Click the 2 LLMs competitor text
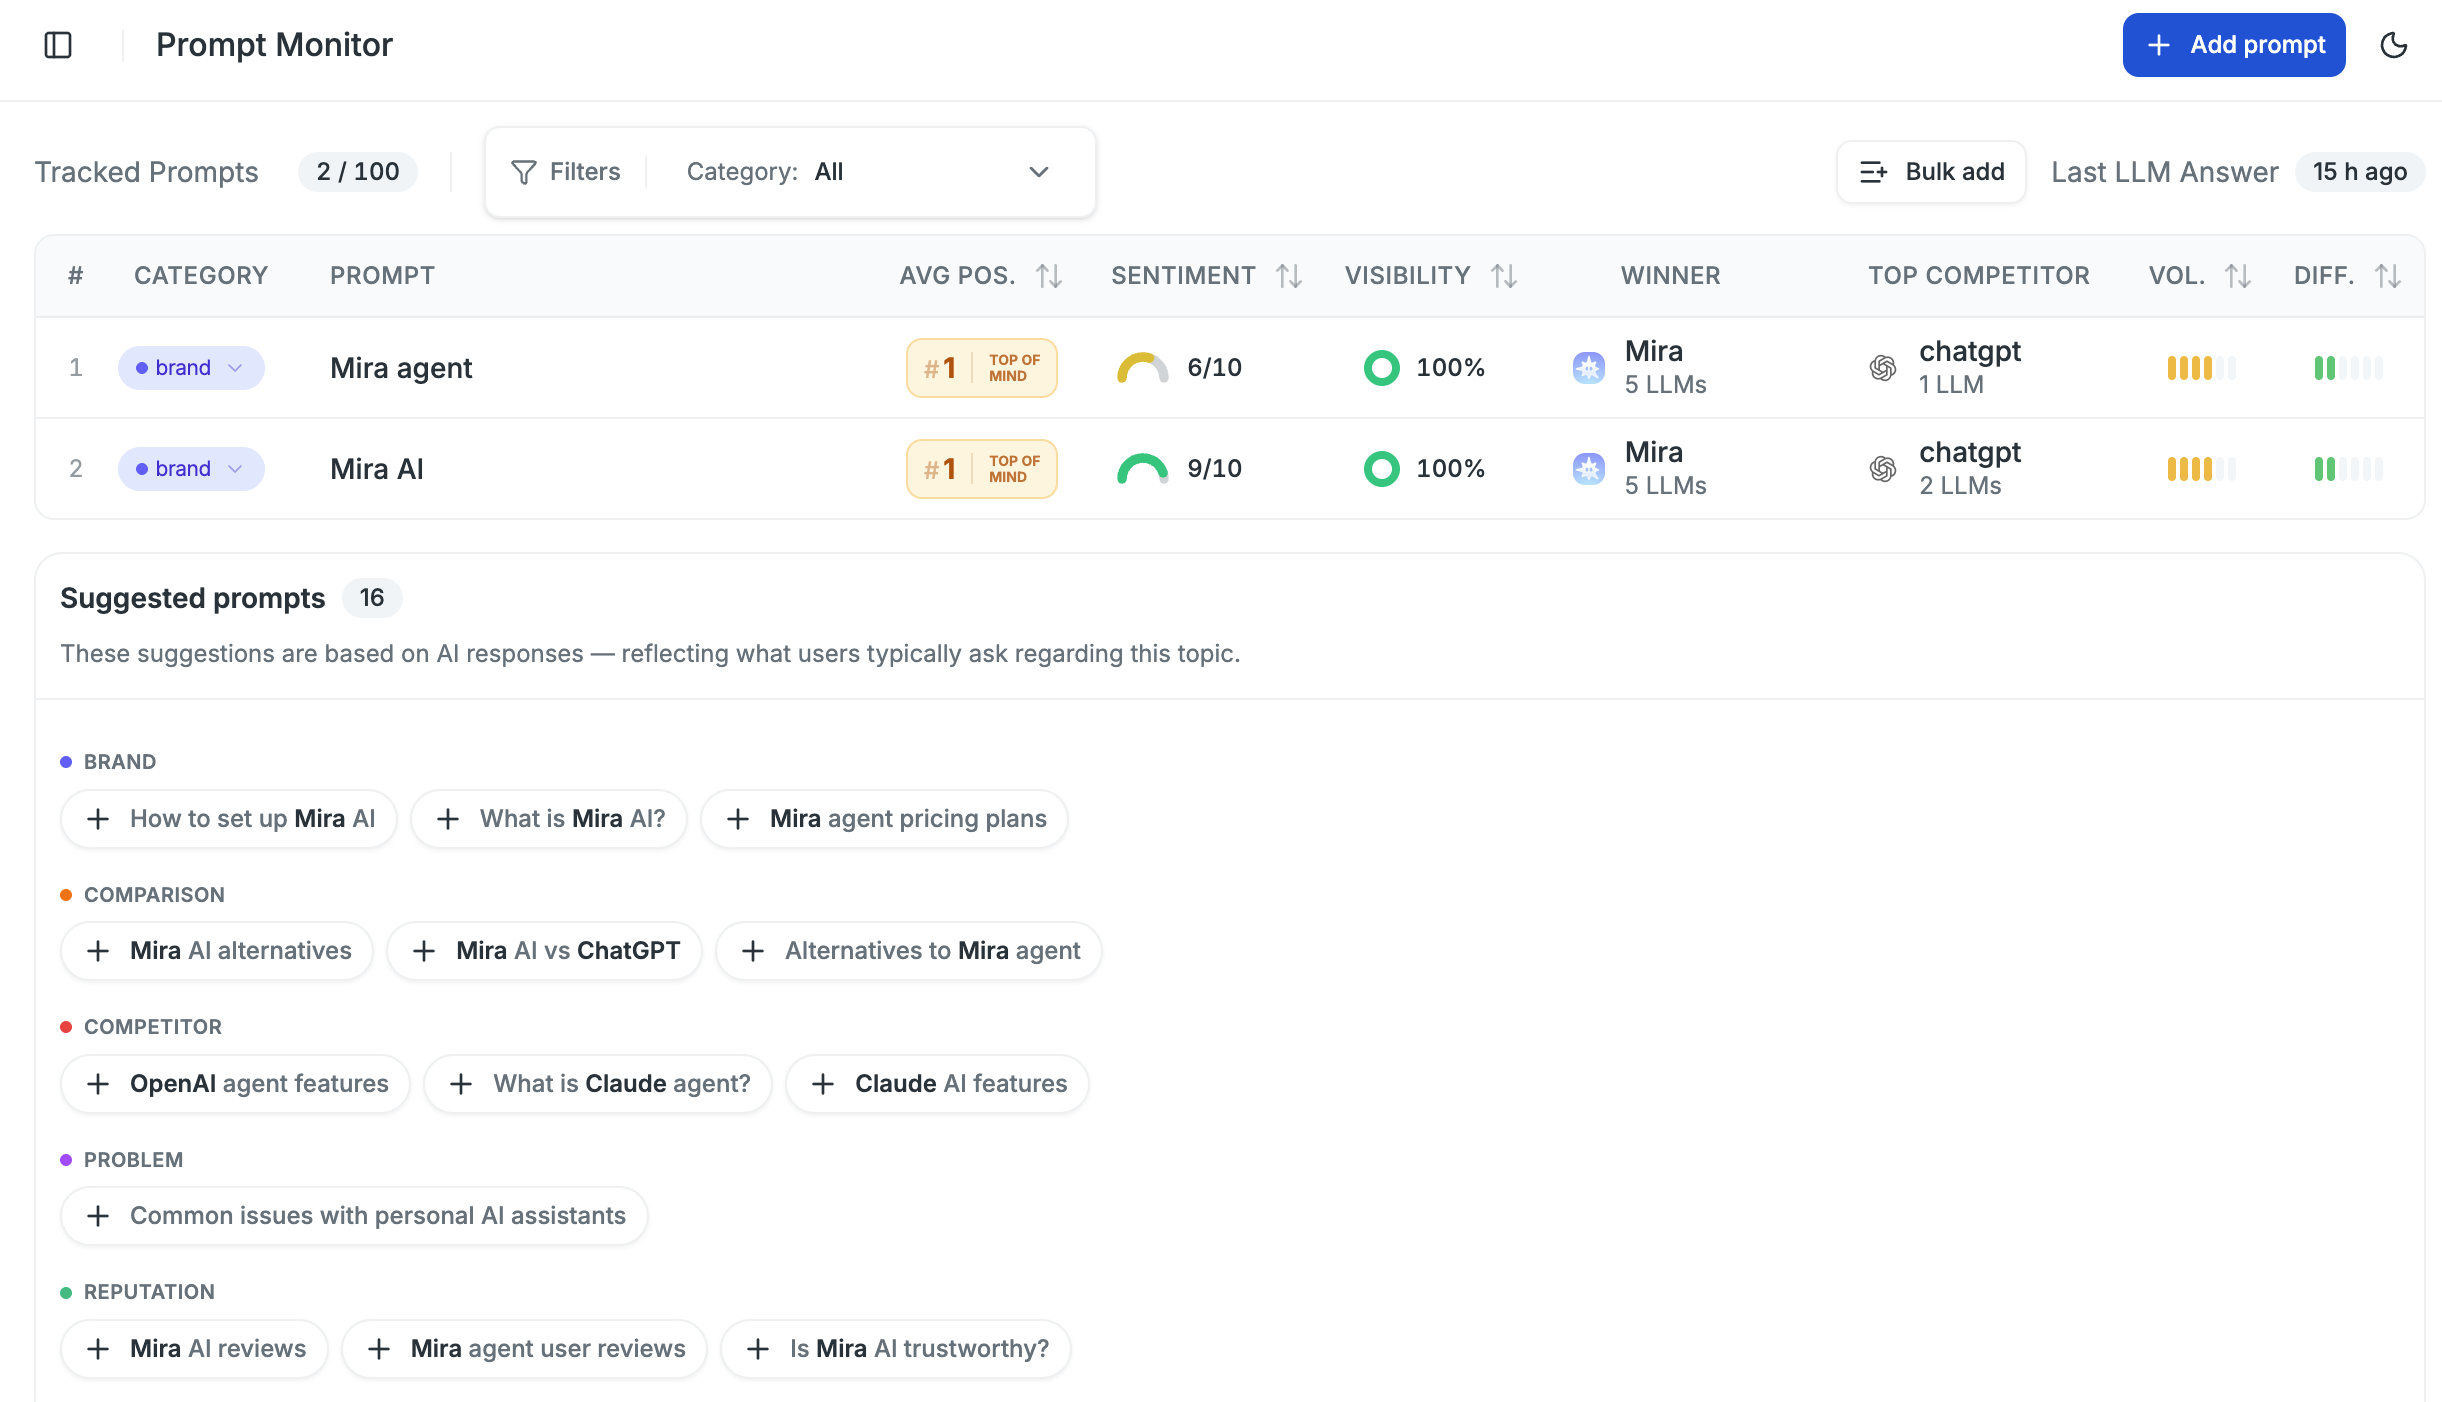This screenshot has width=2442, height=1402. 1960,486
